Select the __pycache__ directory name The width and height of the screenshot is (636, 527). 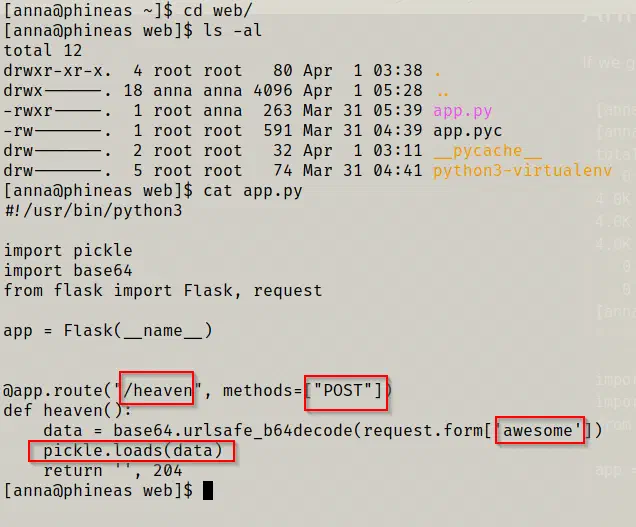tap(487, 151)
